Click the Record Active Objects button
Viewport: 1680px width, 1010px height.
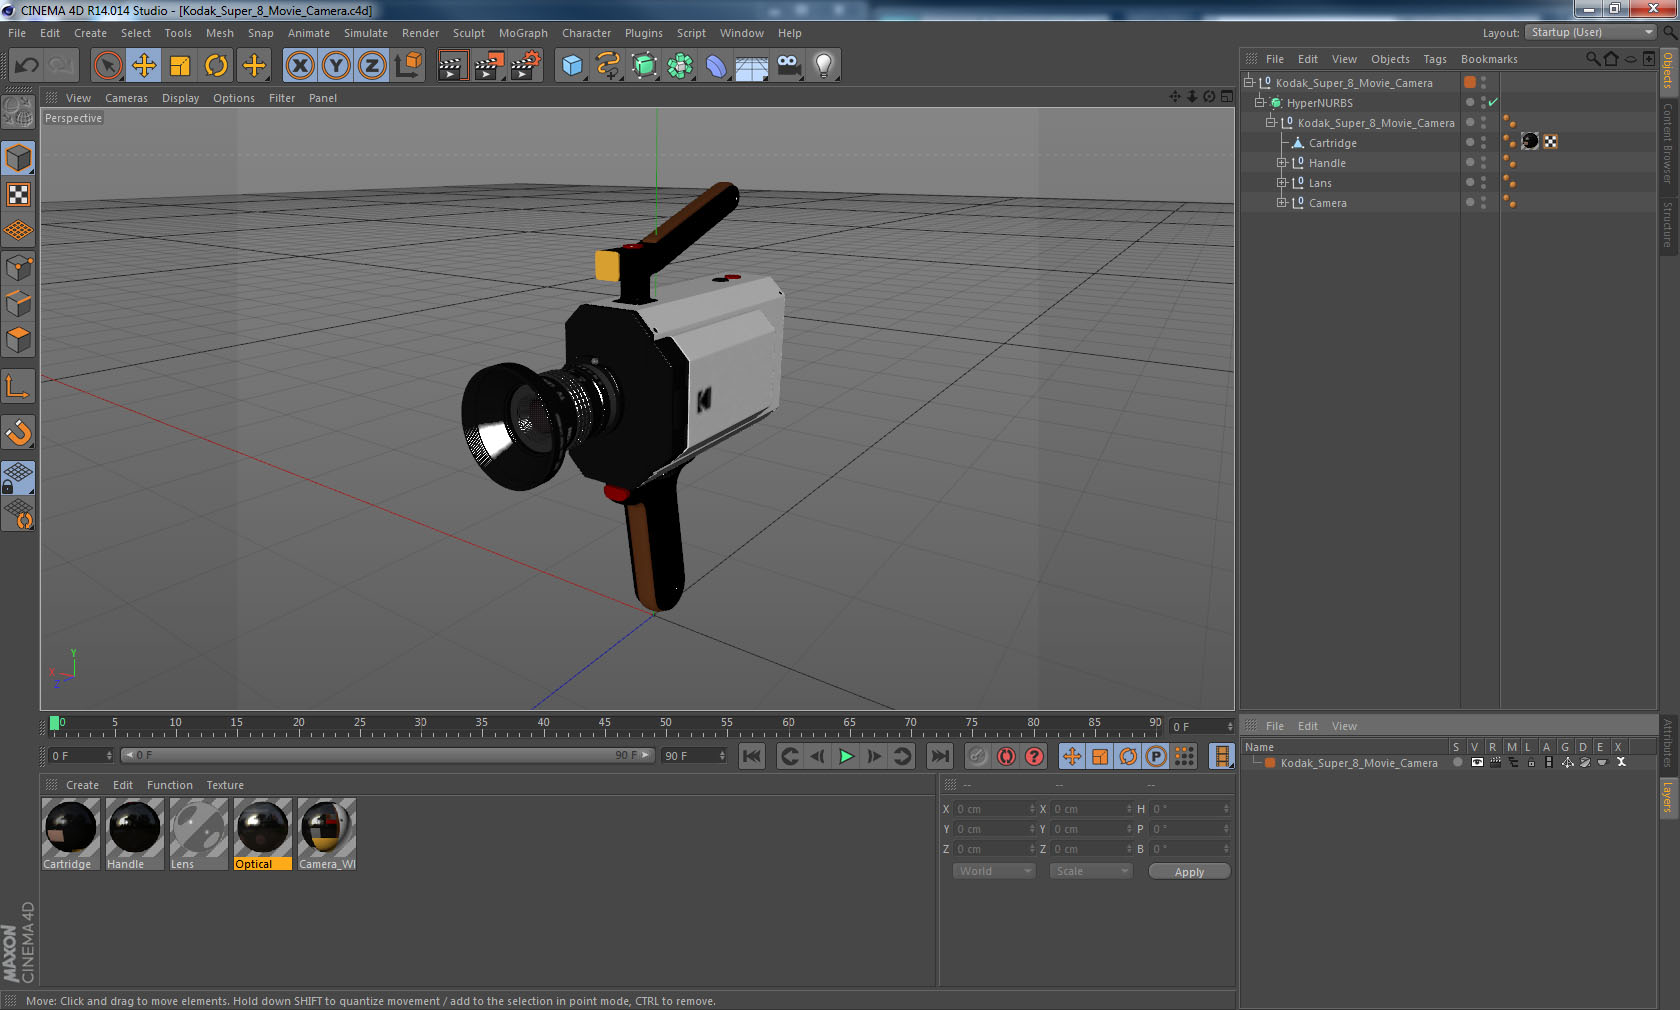coord(978,756)
